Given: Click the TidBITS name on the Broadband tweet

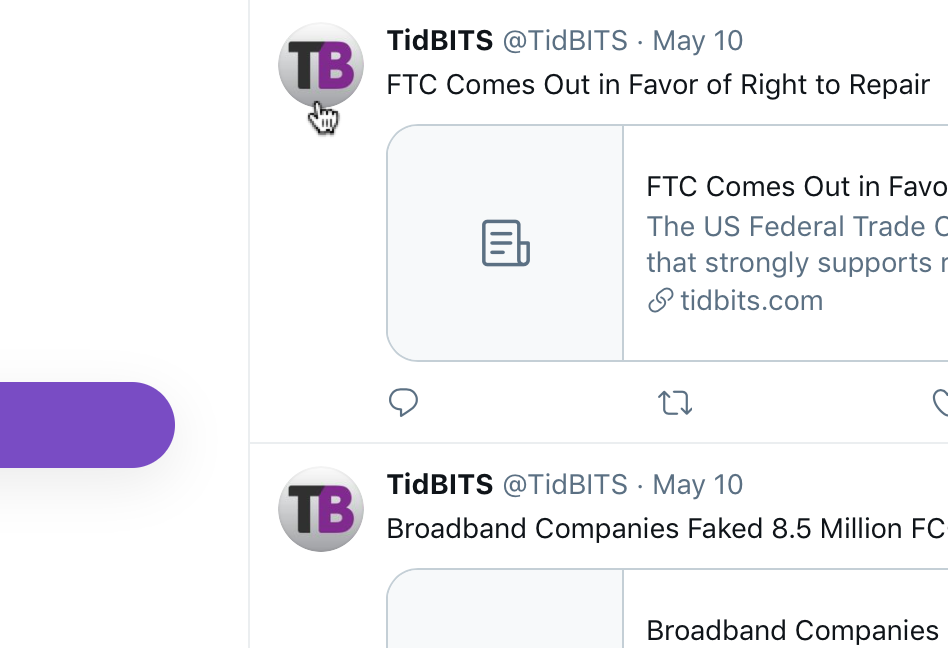Looking at the screenshot, I should click(440, 485).
